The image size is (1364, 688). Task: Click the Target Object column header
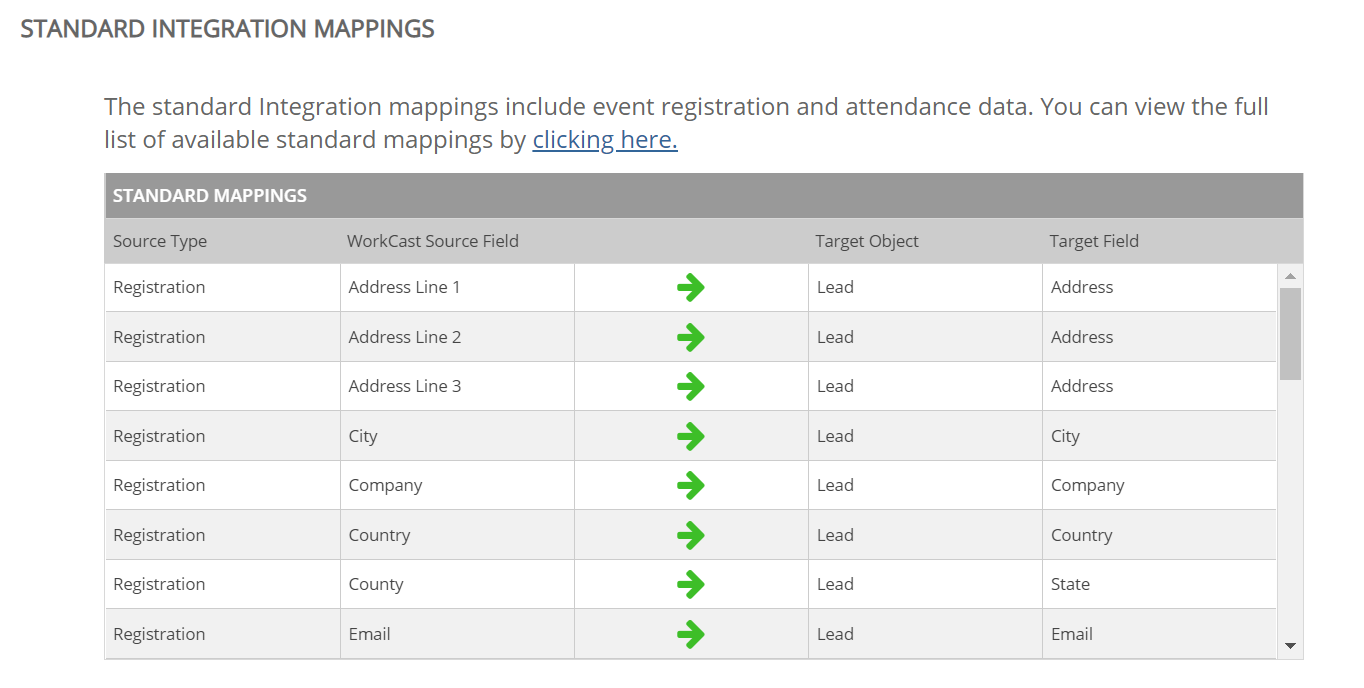tap(867, 241)
